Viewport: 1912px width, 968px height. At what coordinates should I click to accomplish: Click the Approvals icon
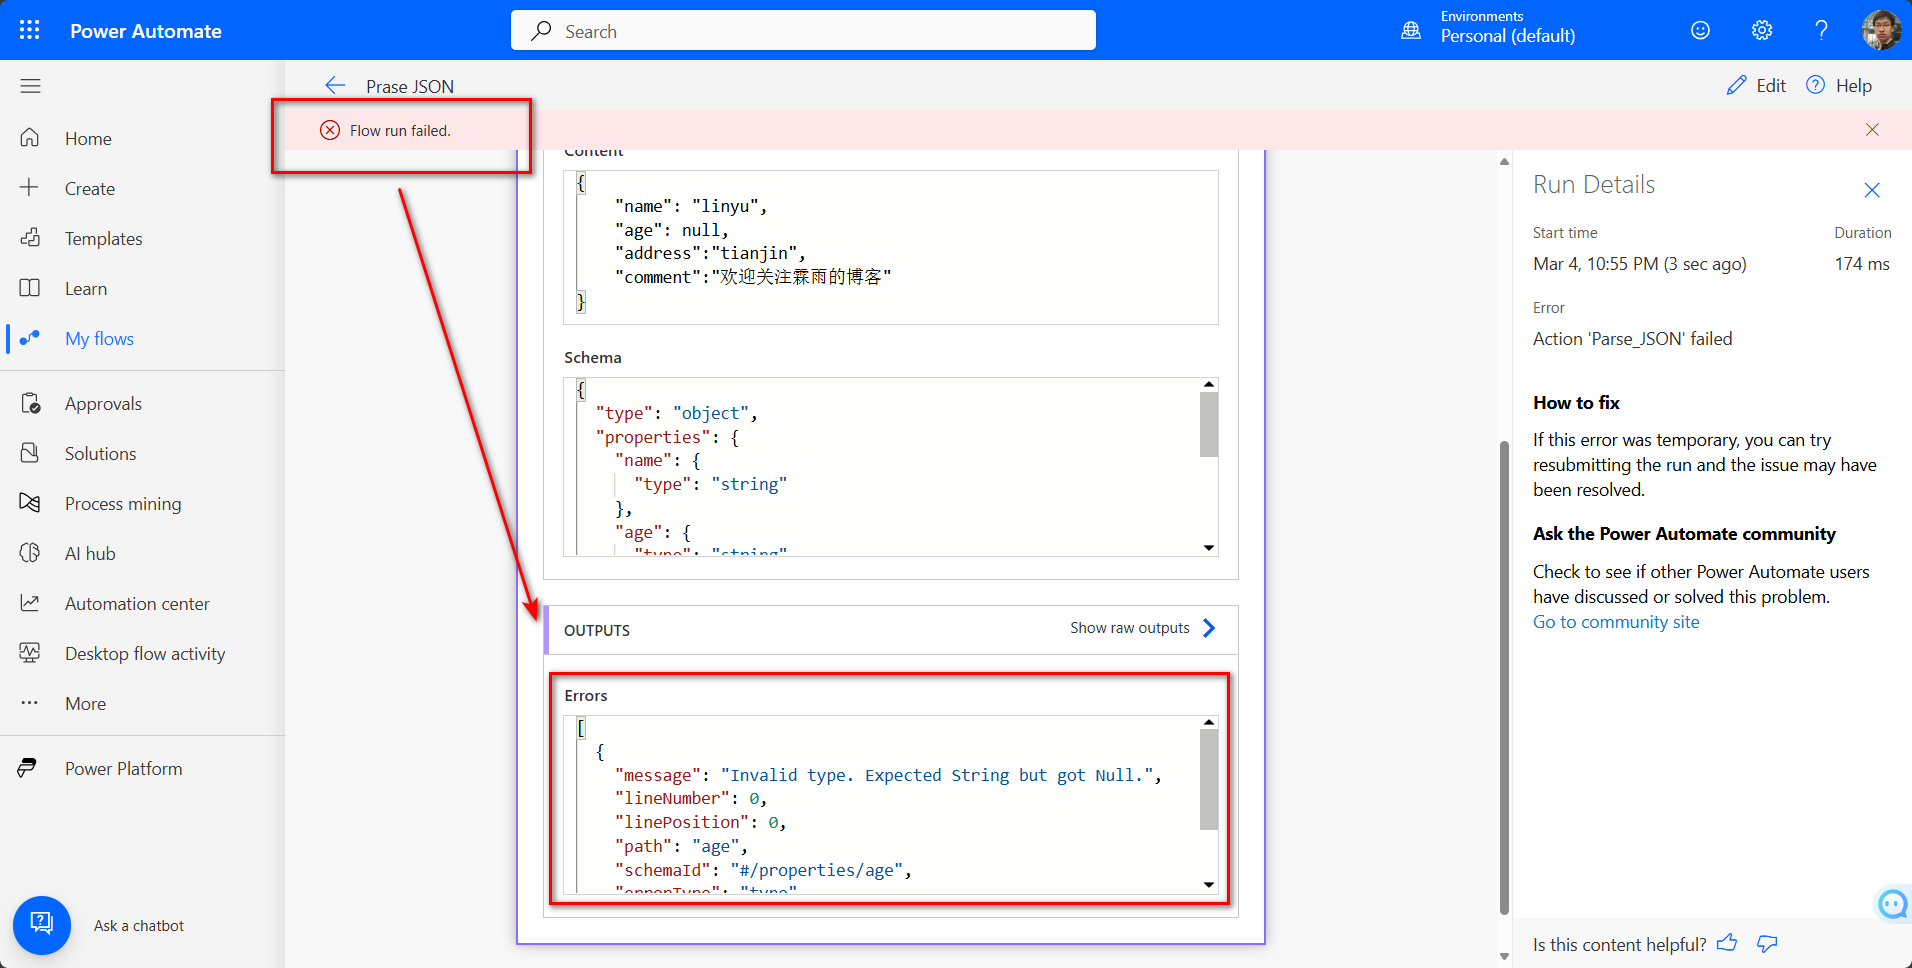pyautogui.click(x=30, y=403)
